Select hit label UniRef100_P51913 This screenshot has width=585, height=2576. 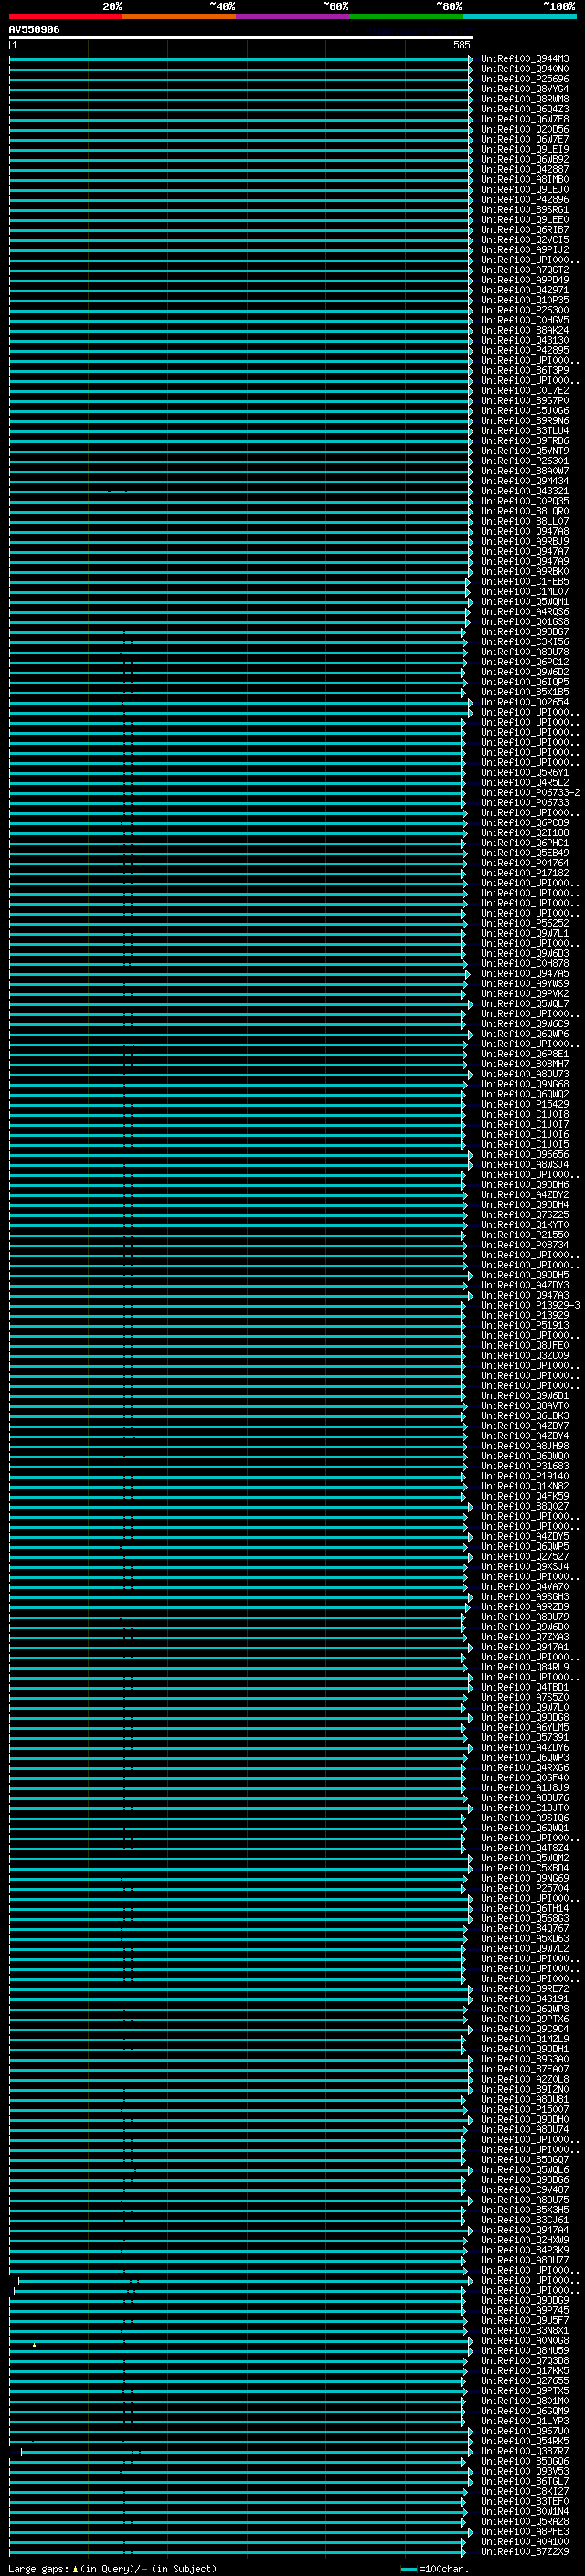[525, 1326]
